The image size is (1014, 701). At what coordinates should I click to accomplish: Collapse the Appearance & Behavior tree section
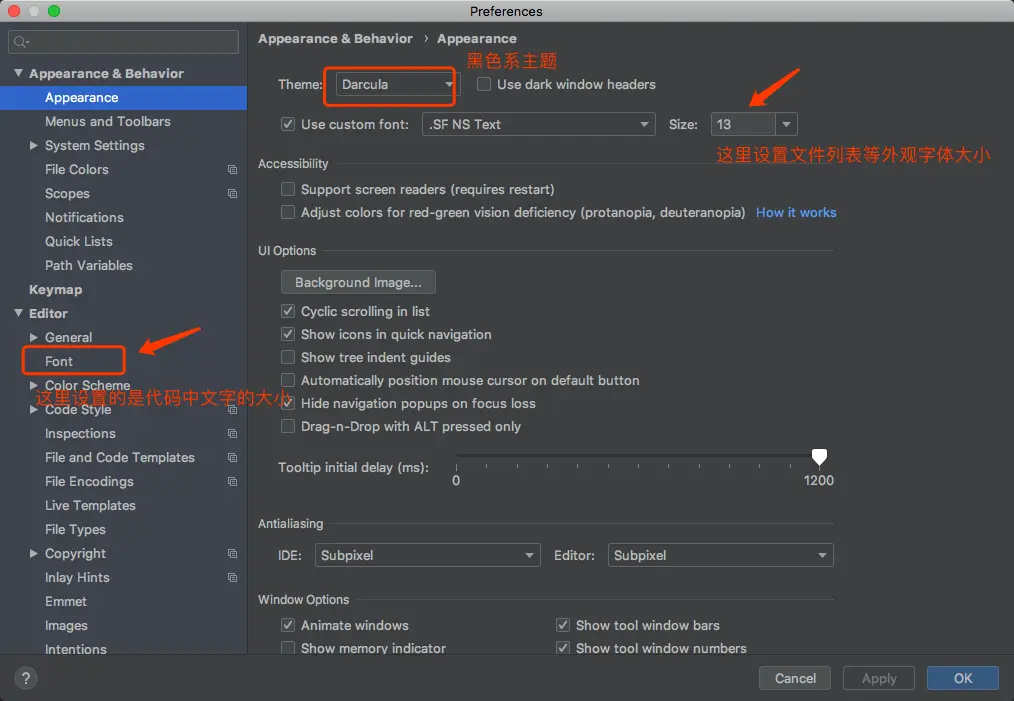pos(18,73)
